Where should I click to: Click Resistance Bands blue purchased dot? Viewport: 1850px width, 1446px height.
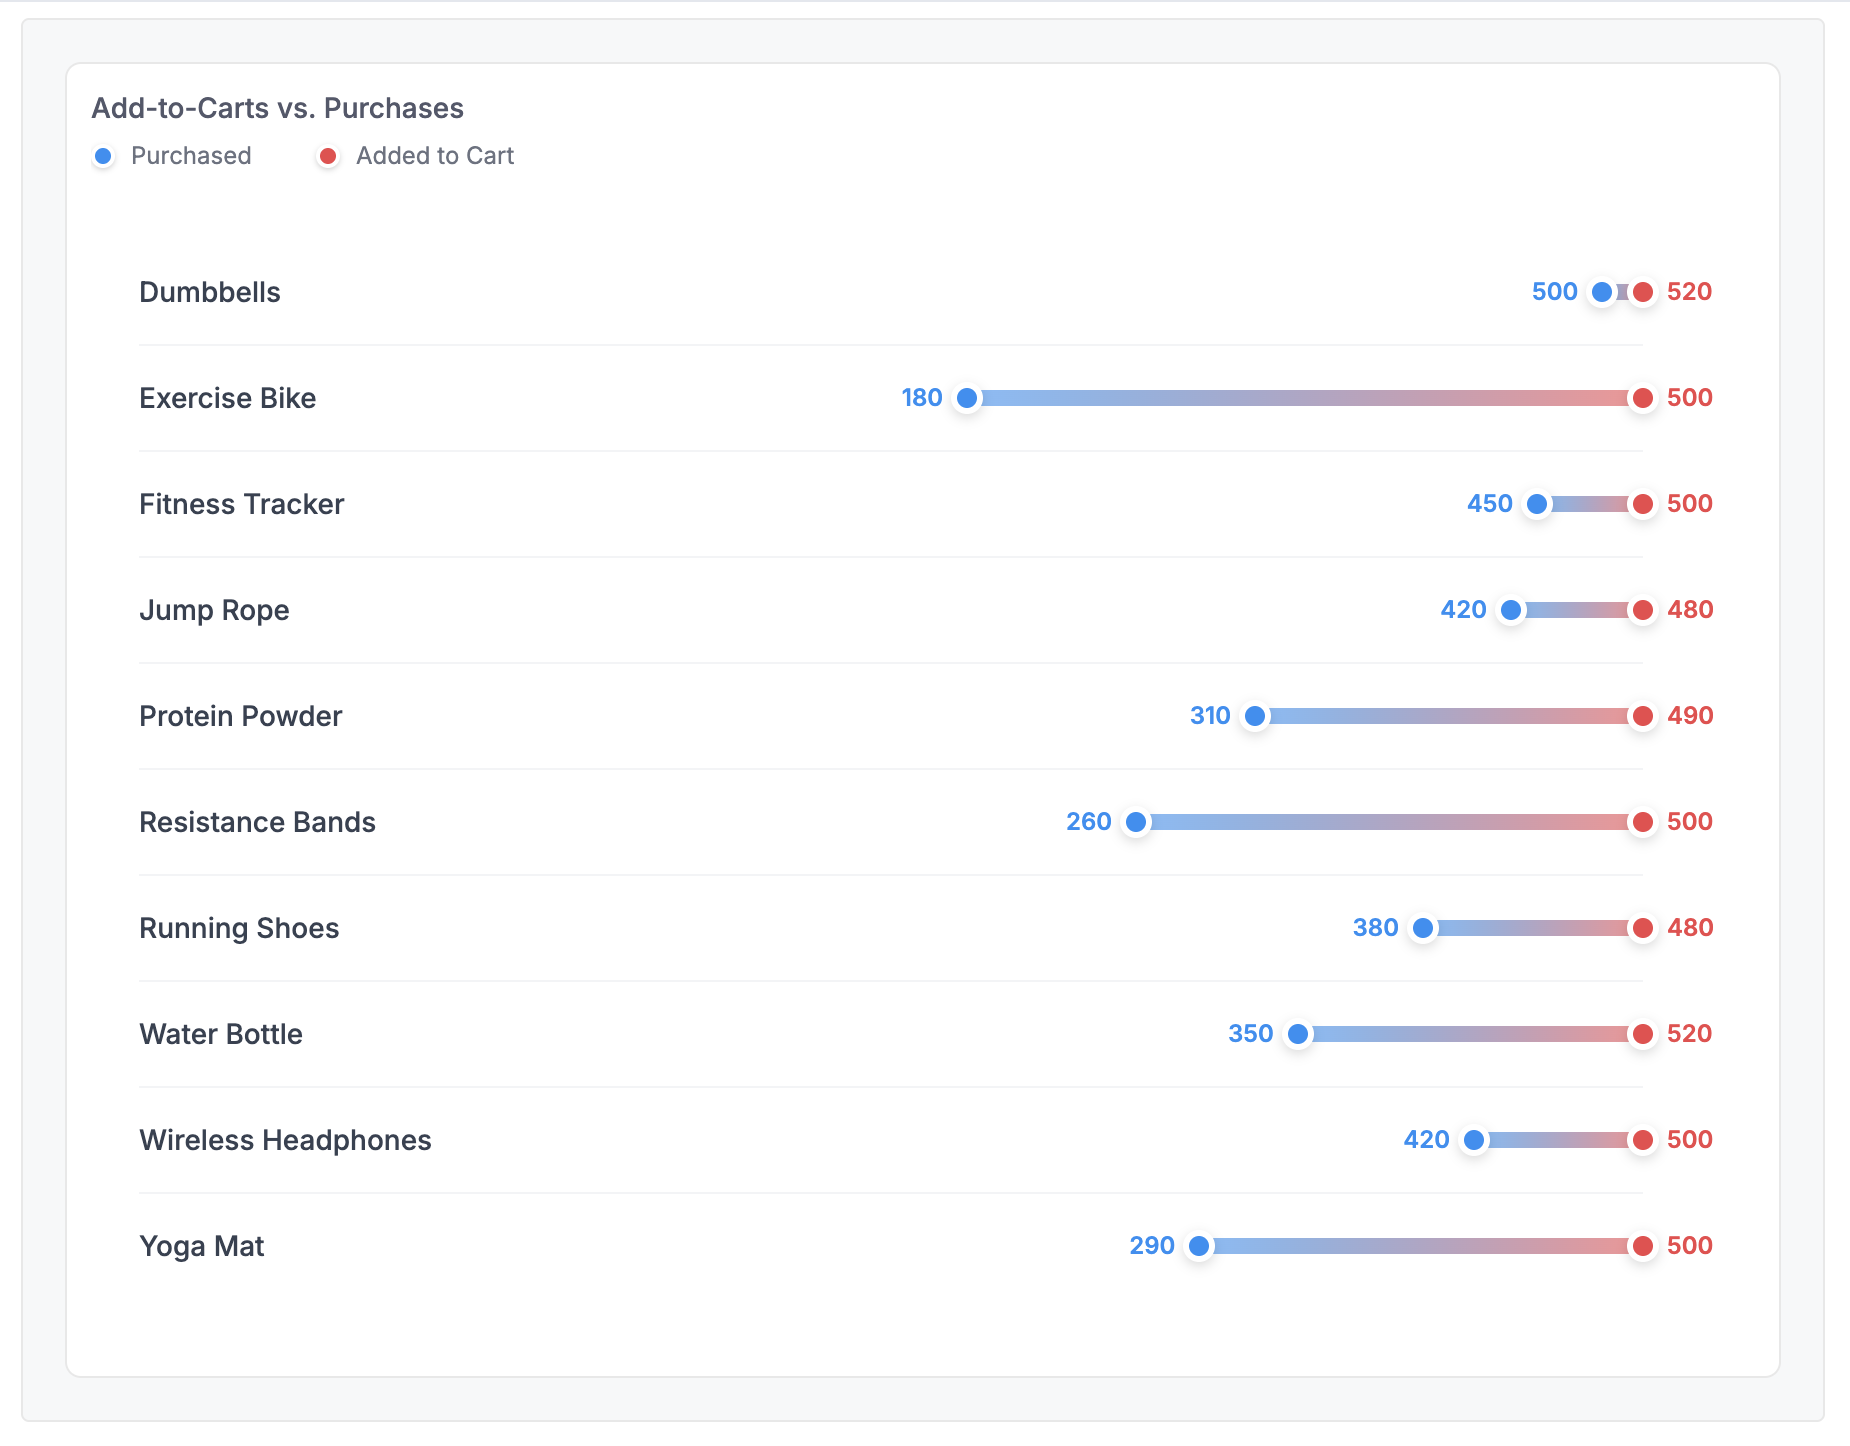click(x=1136, y=822)
